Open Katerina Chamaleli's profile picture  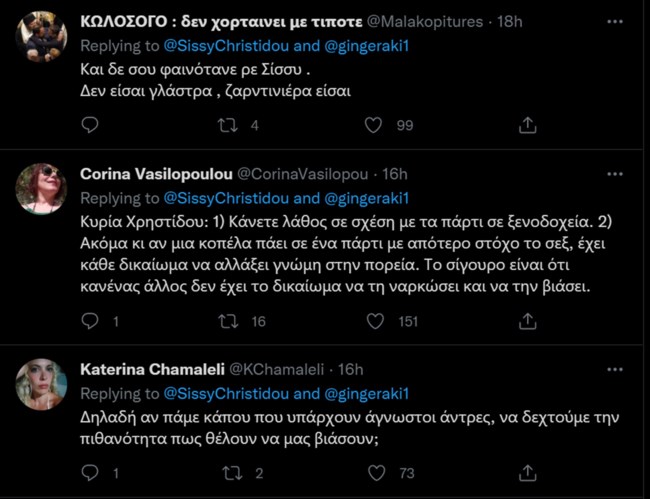tap(42, 382)
